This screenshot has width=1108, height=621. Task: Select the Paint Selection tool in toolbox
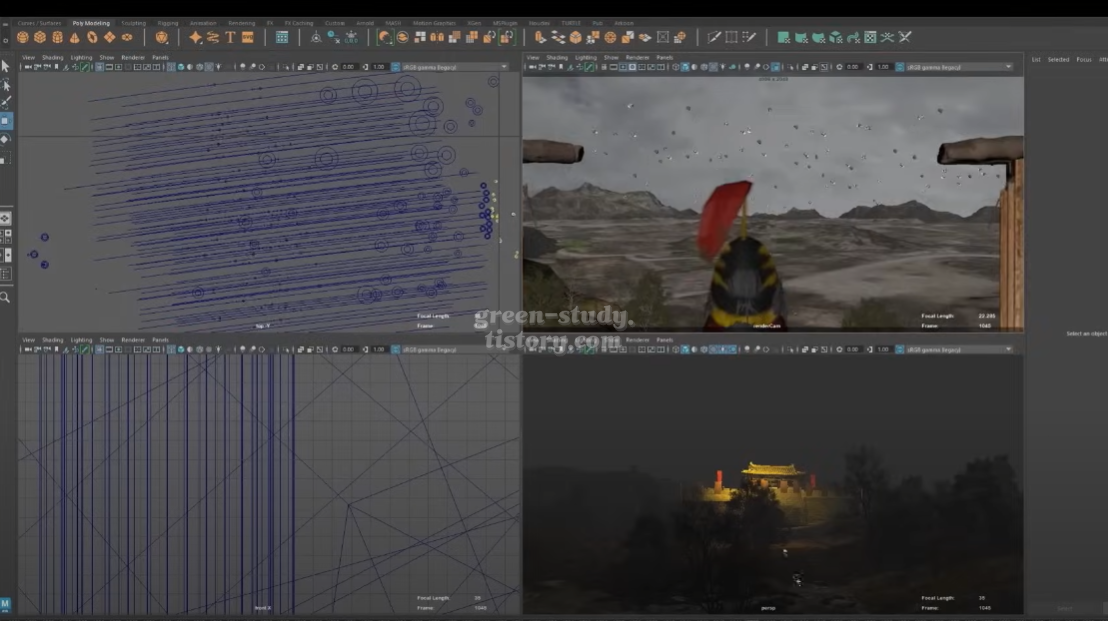[6, 102]
